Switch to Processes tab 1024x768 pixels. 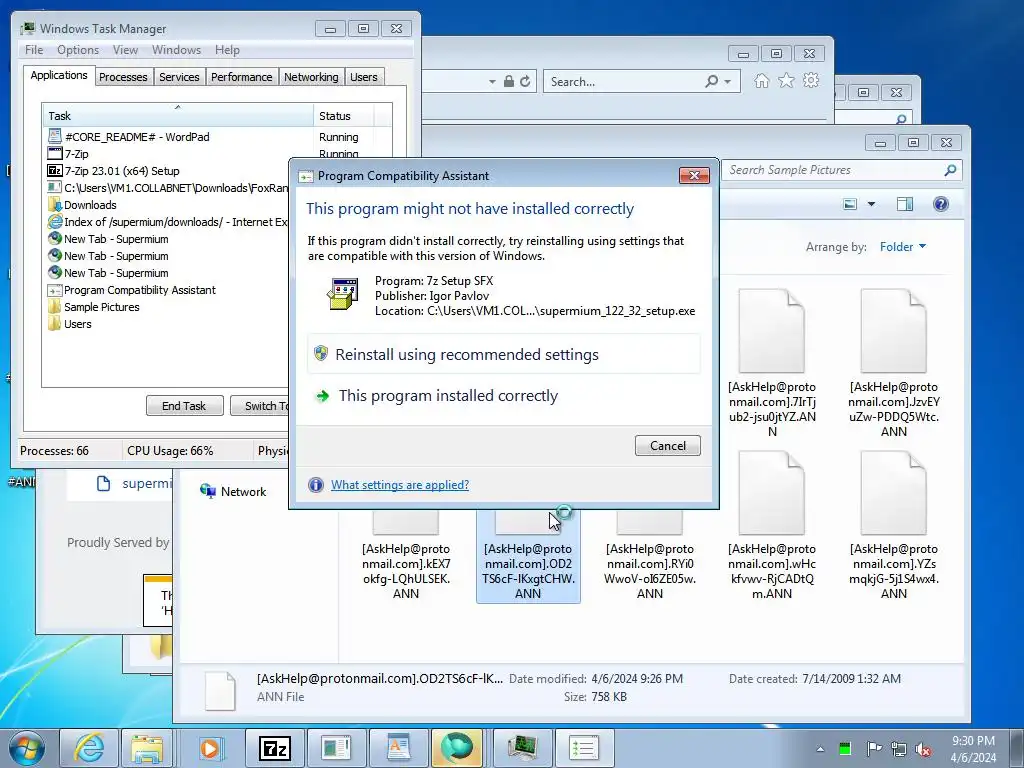point(123,77)
